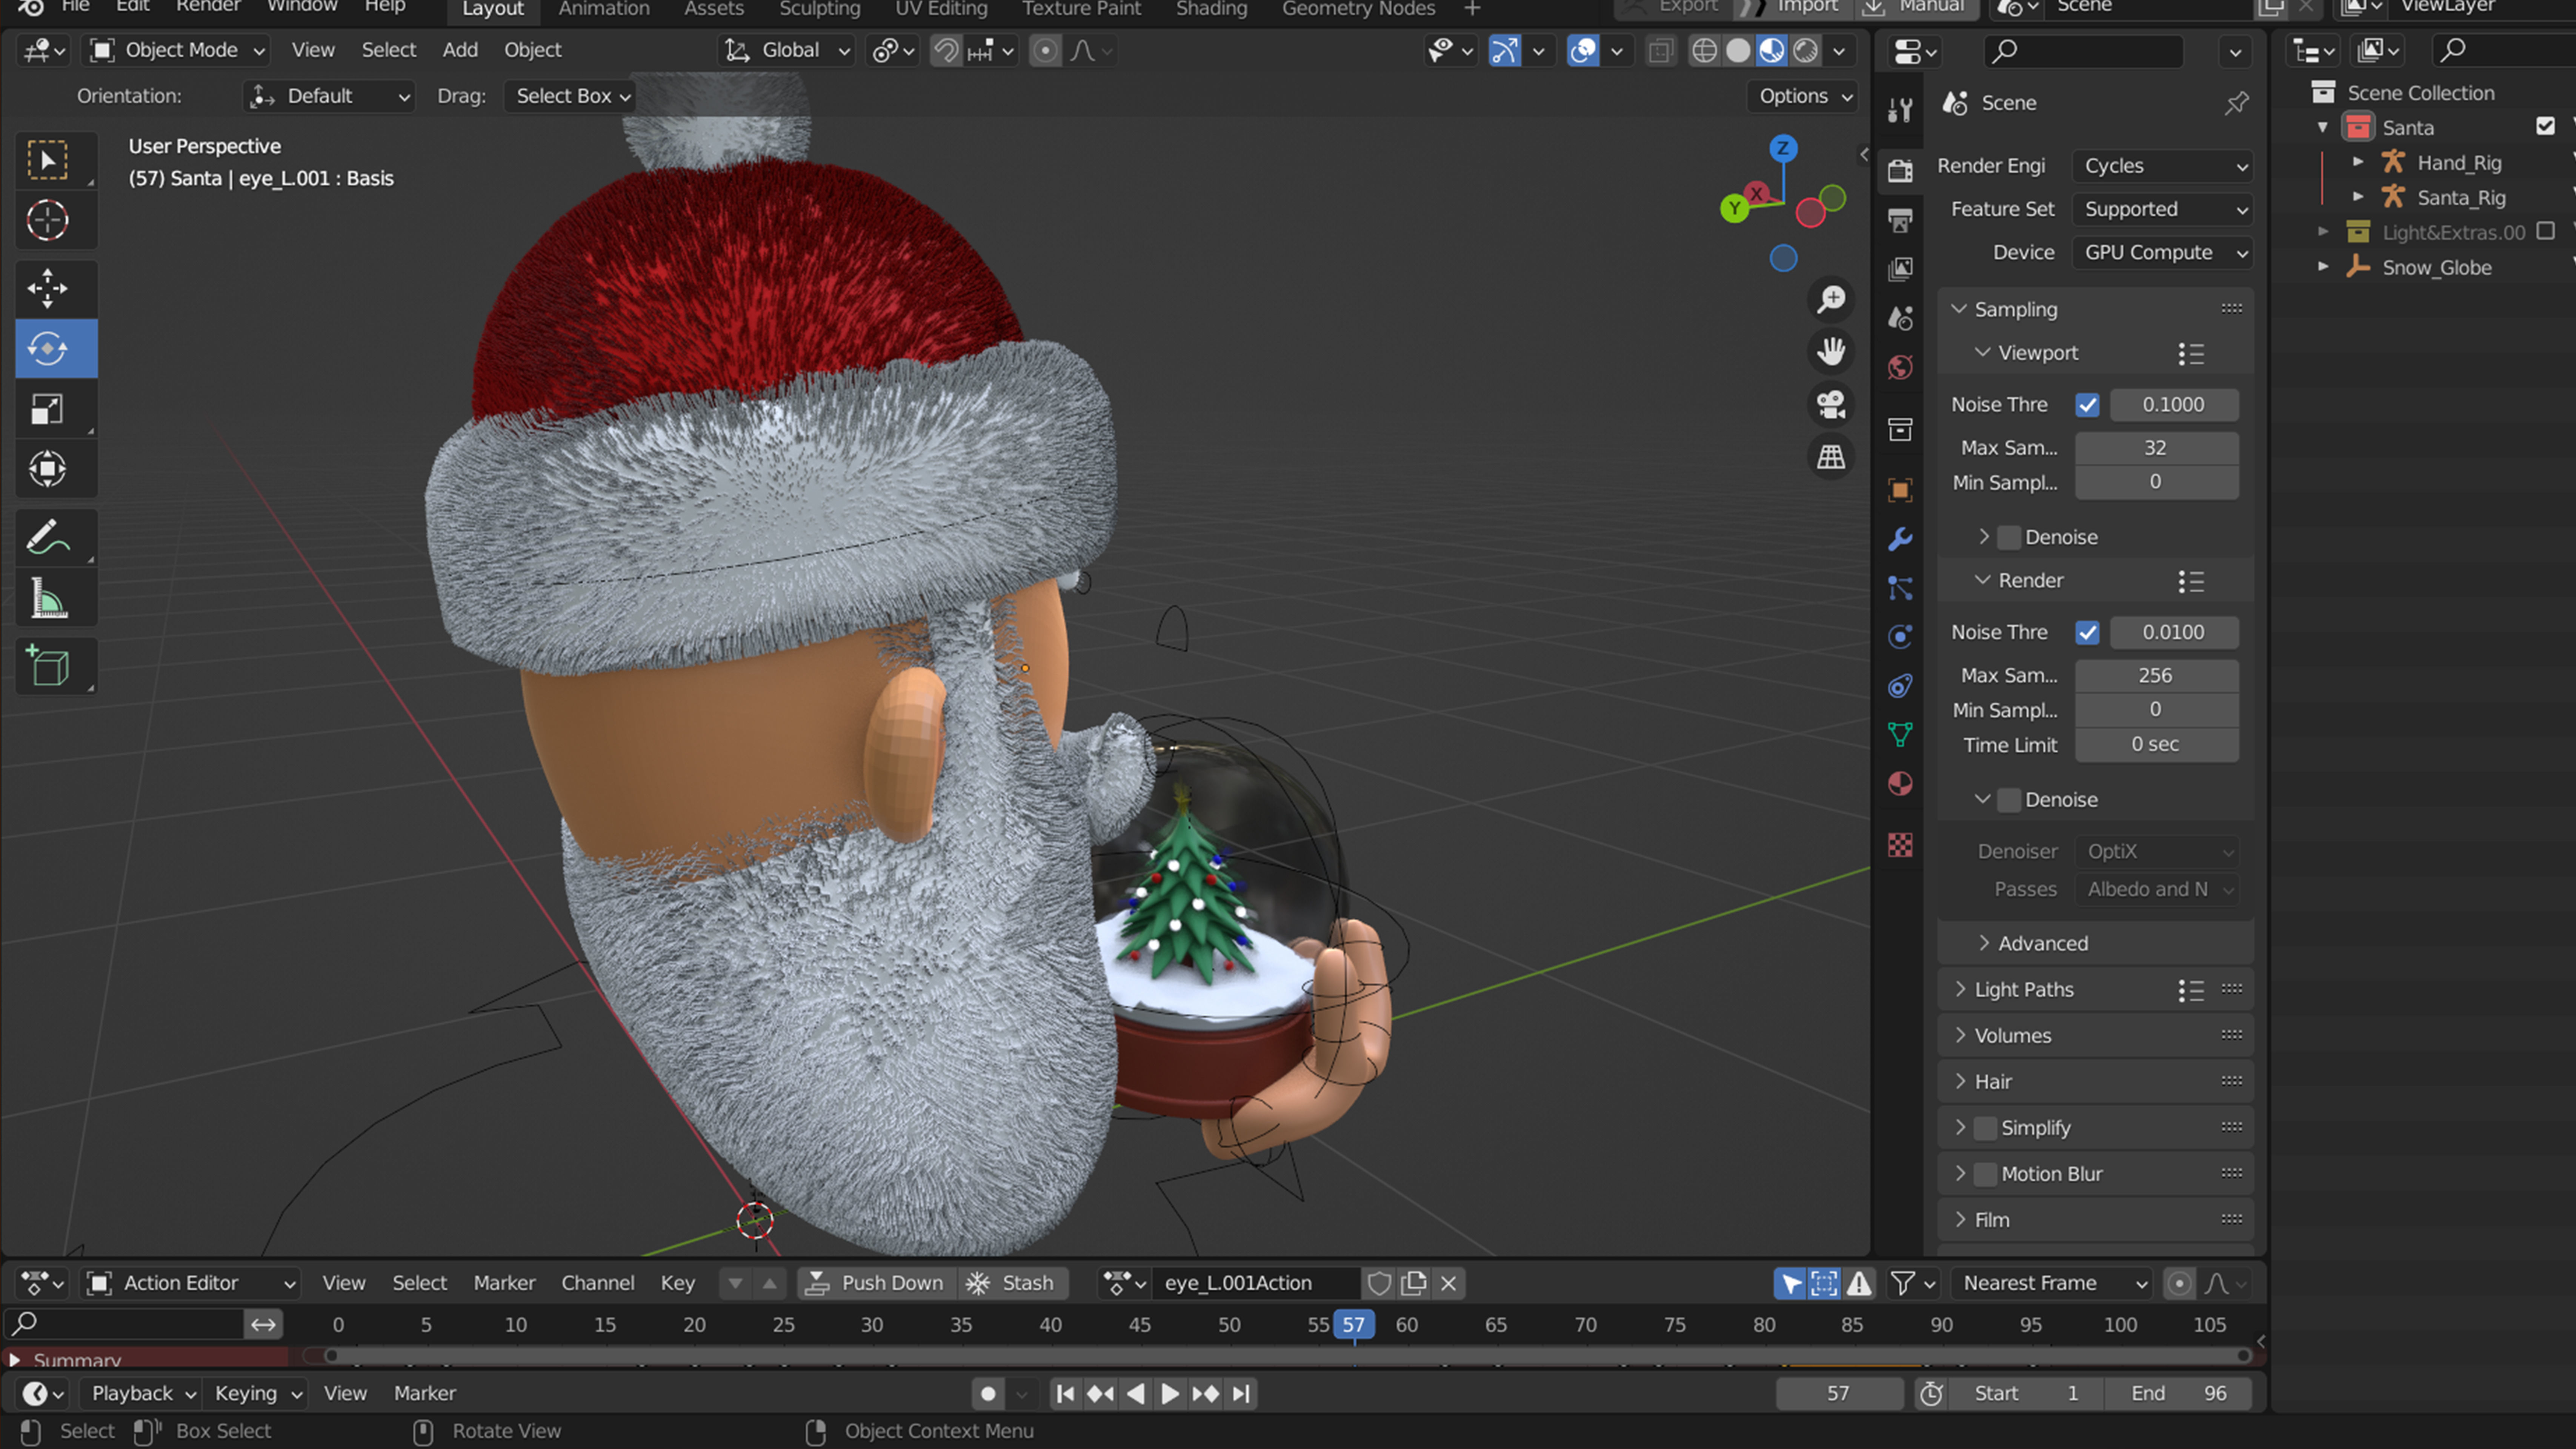Screen dimensions: 2576x1449
Task: Switch to rendered viewport shading
Action: point(1805,50)
